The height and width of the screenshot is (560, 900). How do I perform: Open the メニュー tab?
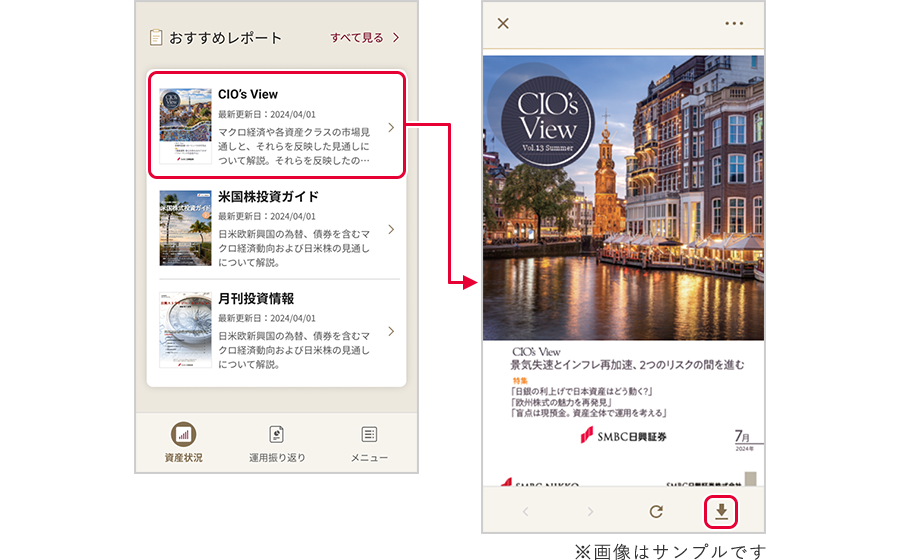pos(369,442)
